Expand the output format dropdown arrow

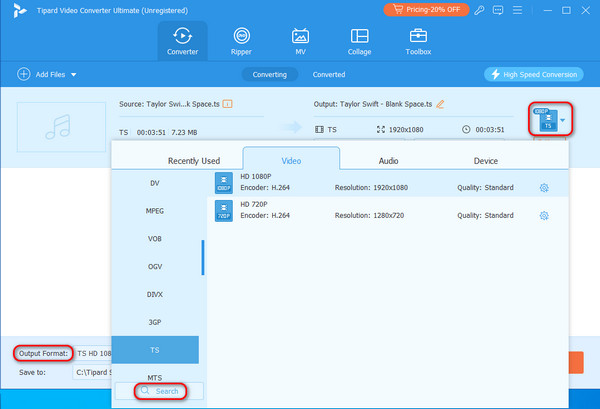click(562, 120)
